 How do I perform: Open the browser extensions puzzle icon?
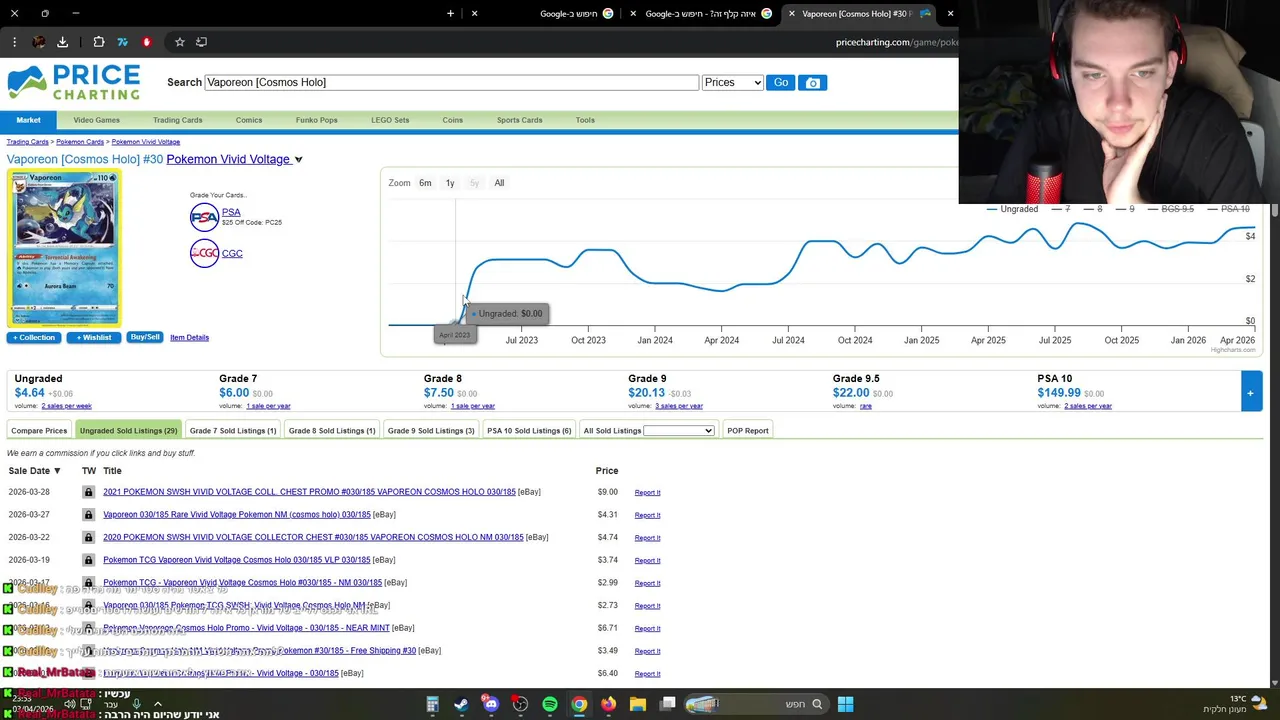[x=99, y=42]
